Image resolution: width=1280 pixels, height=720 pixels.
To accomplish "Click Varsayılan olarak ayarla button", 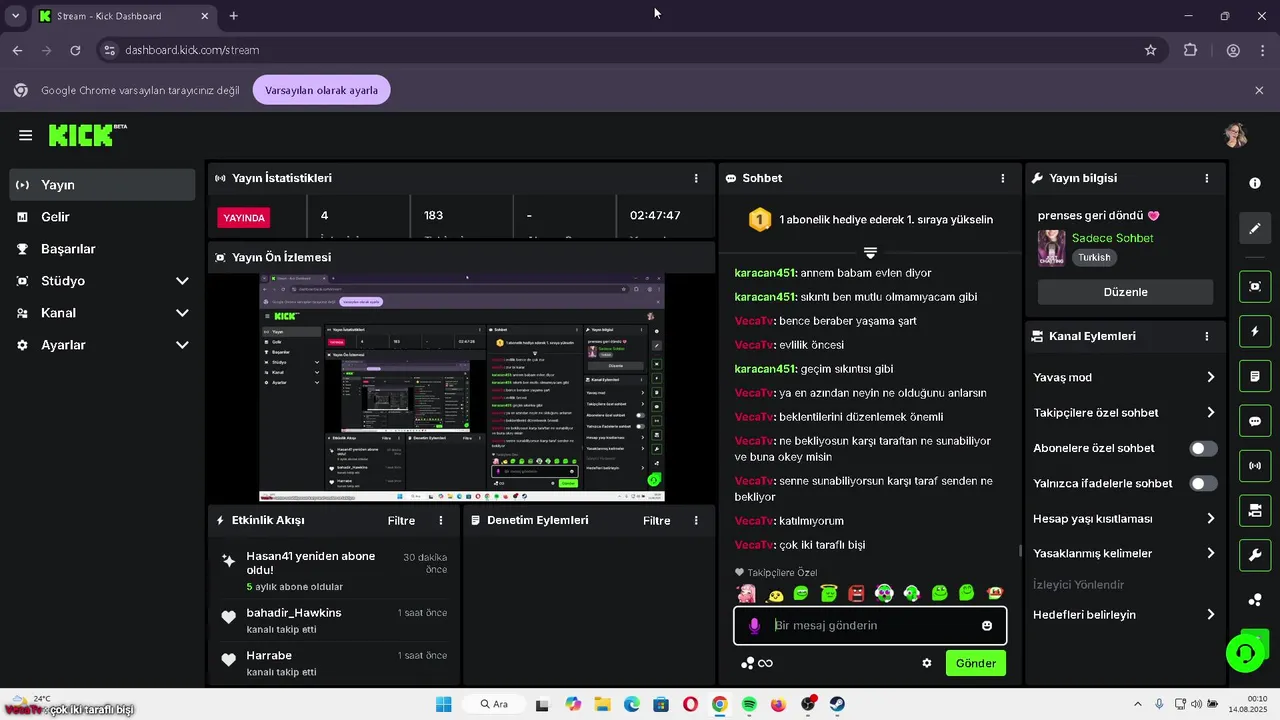I will 322,90.
